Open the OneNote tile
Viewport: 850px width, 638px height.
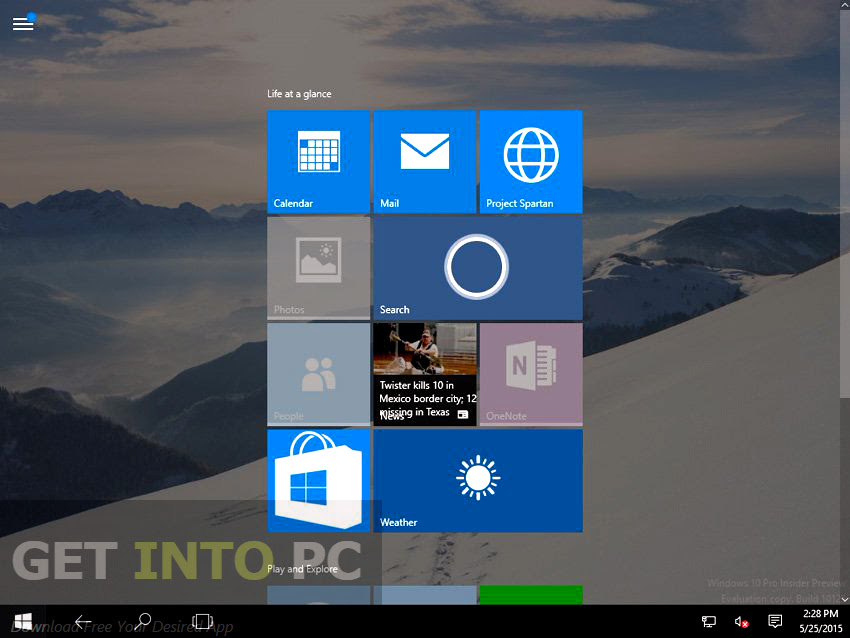(531, 374)
